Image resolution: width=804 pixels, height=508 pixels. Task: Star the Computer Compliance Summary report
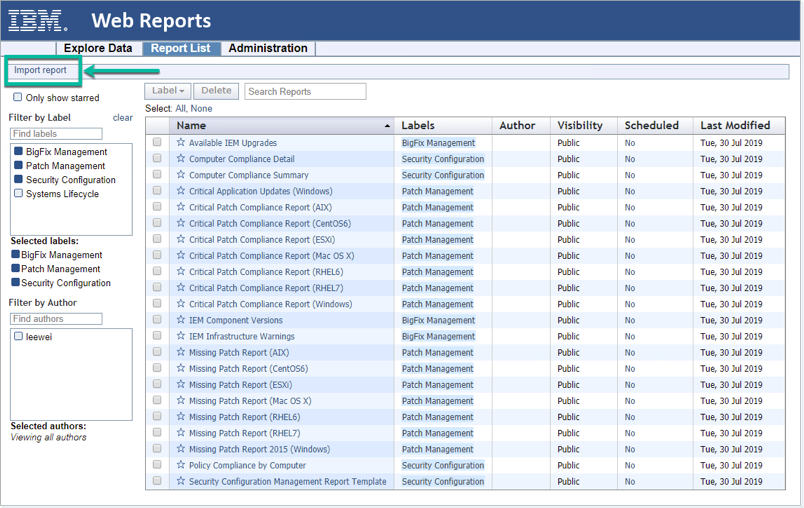pos(180,175)
